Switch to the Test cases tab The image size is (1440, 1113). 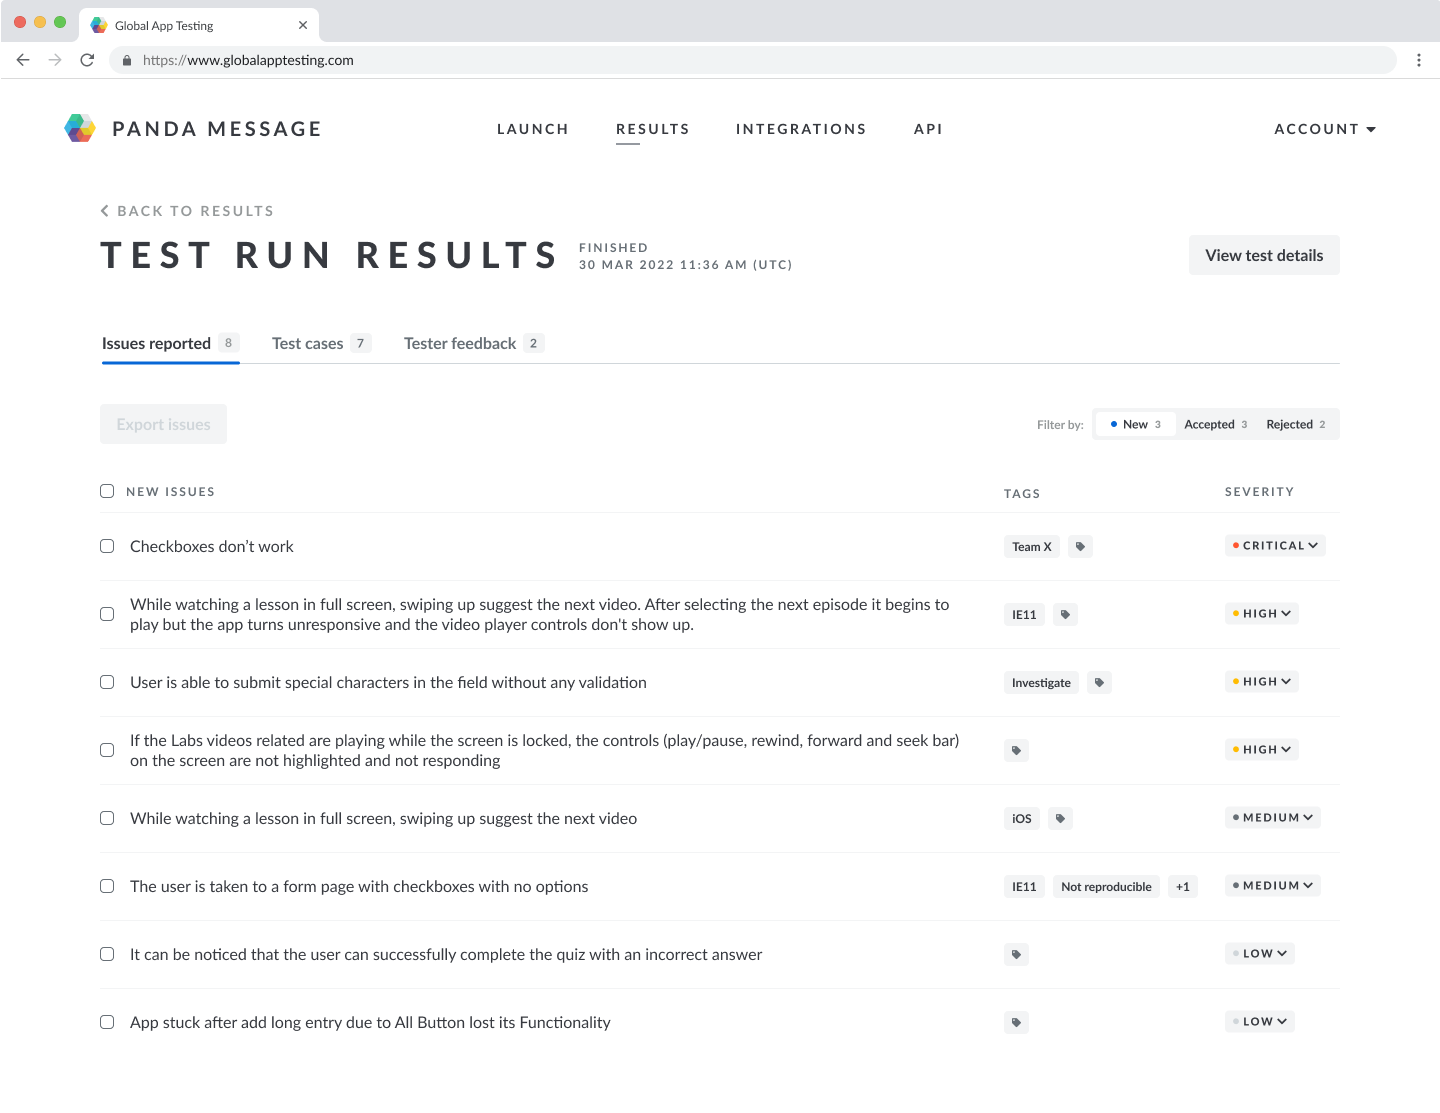[321, 343]
